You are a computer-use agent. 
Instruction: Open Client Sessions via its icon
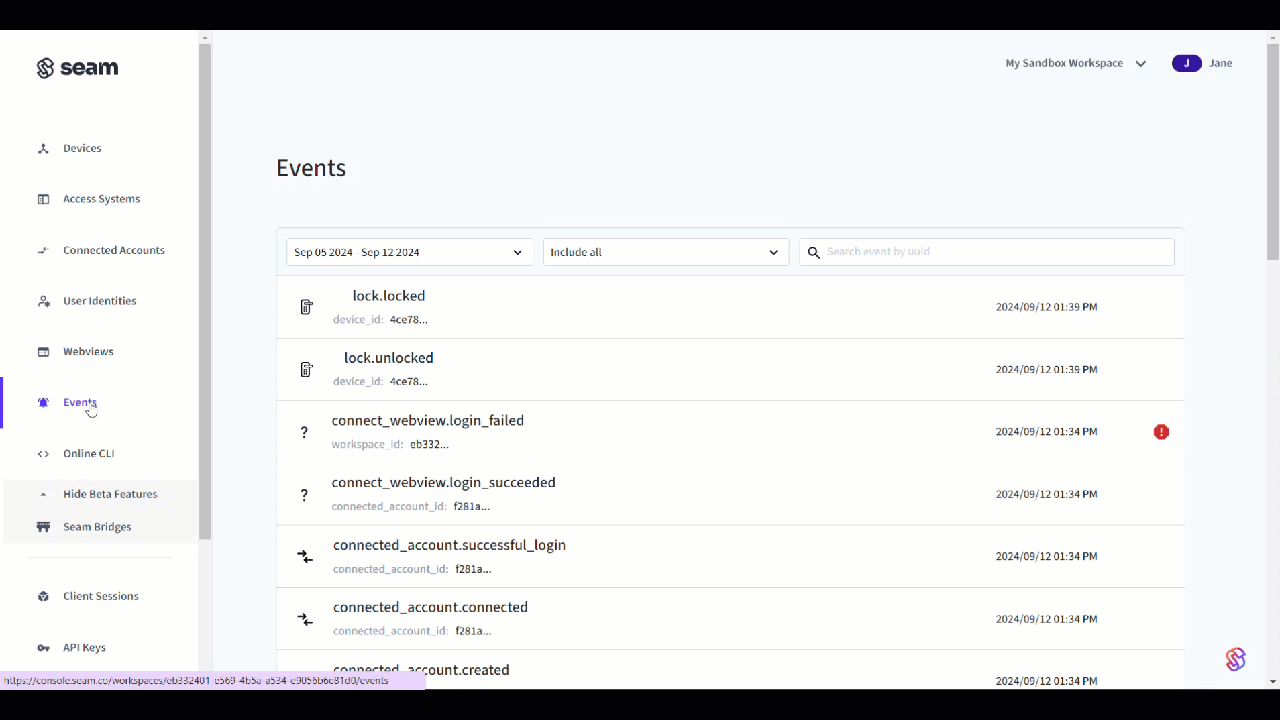43,596
